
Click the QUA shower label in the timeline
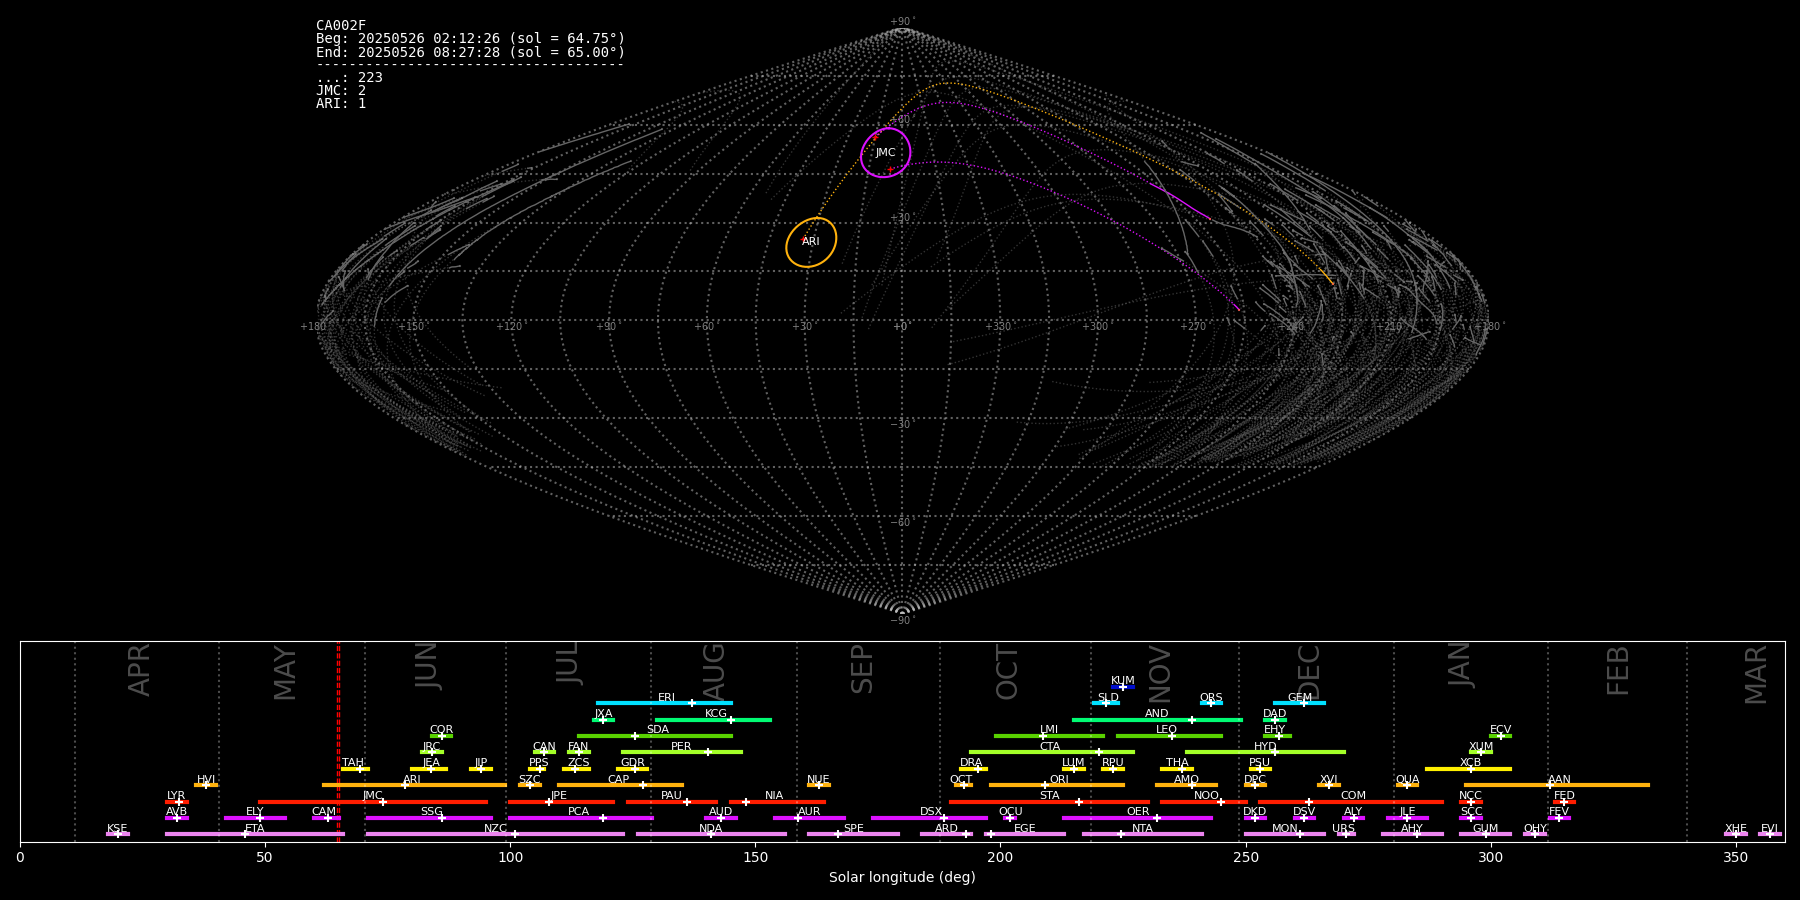point(1408,780)
